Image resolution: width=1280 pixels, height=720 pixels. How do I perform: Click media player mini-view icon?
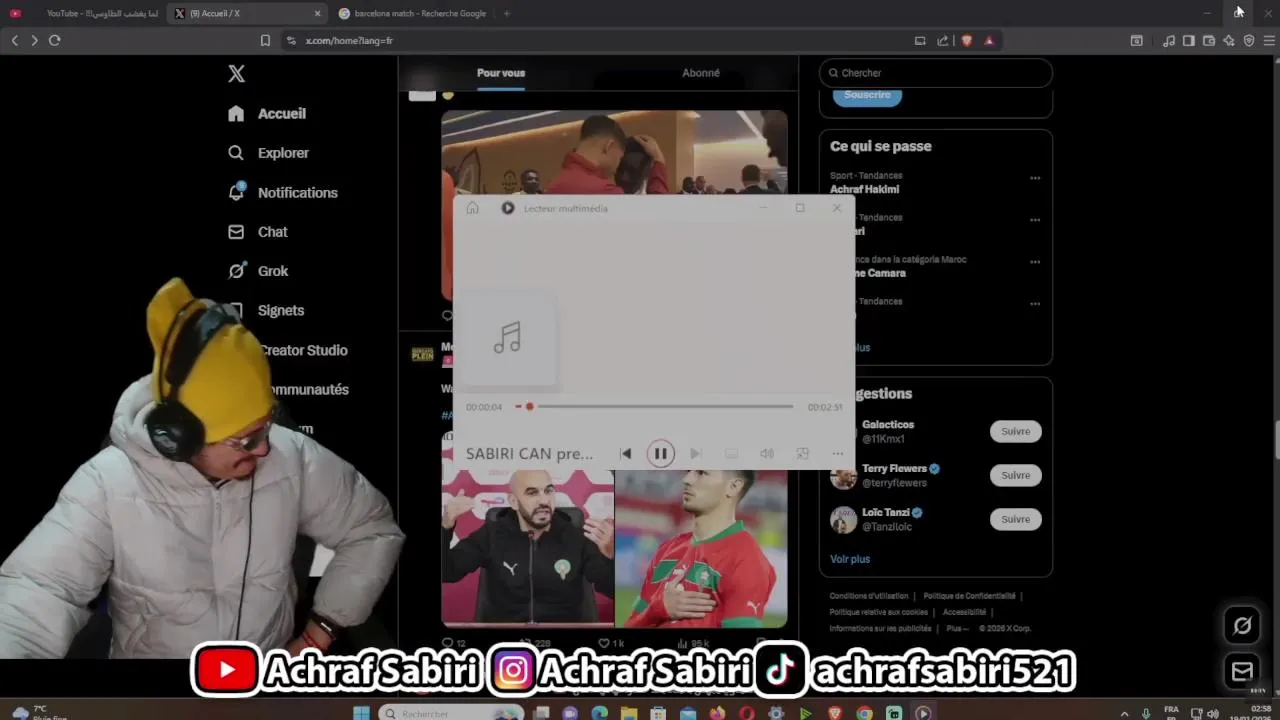click(802, 454)
